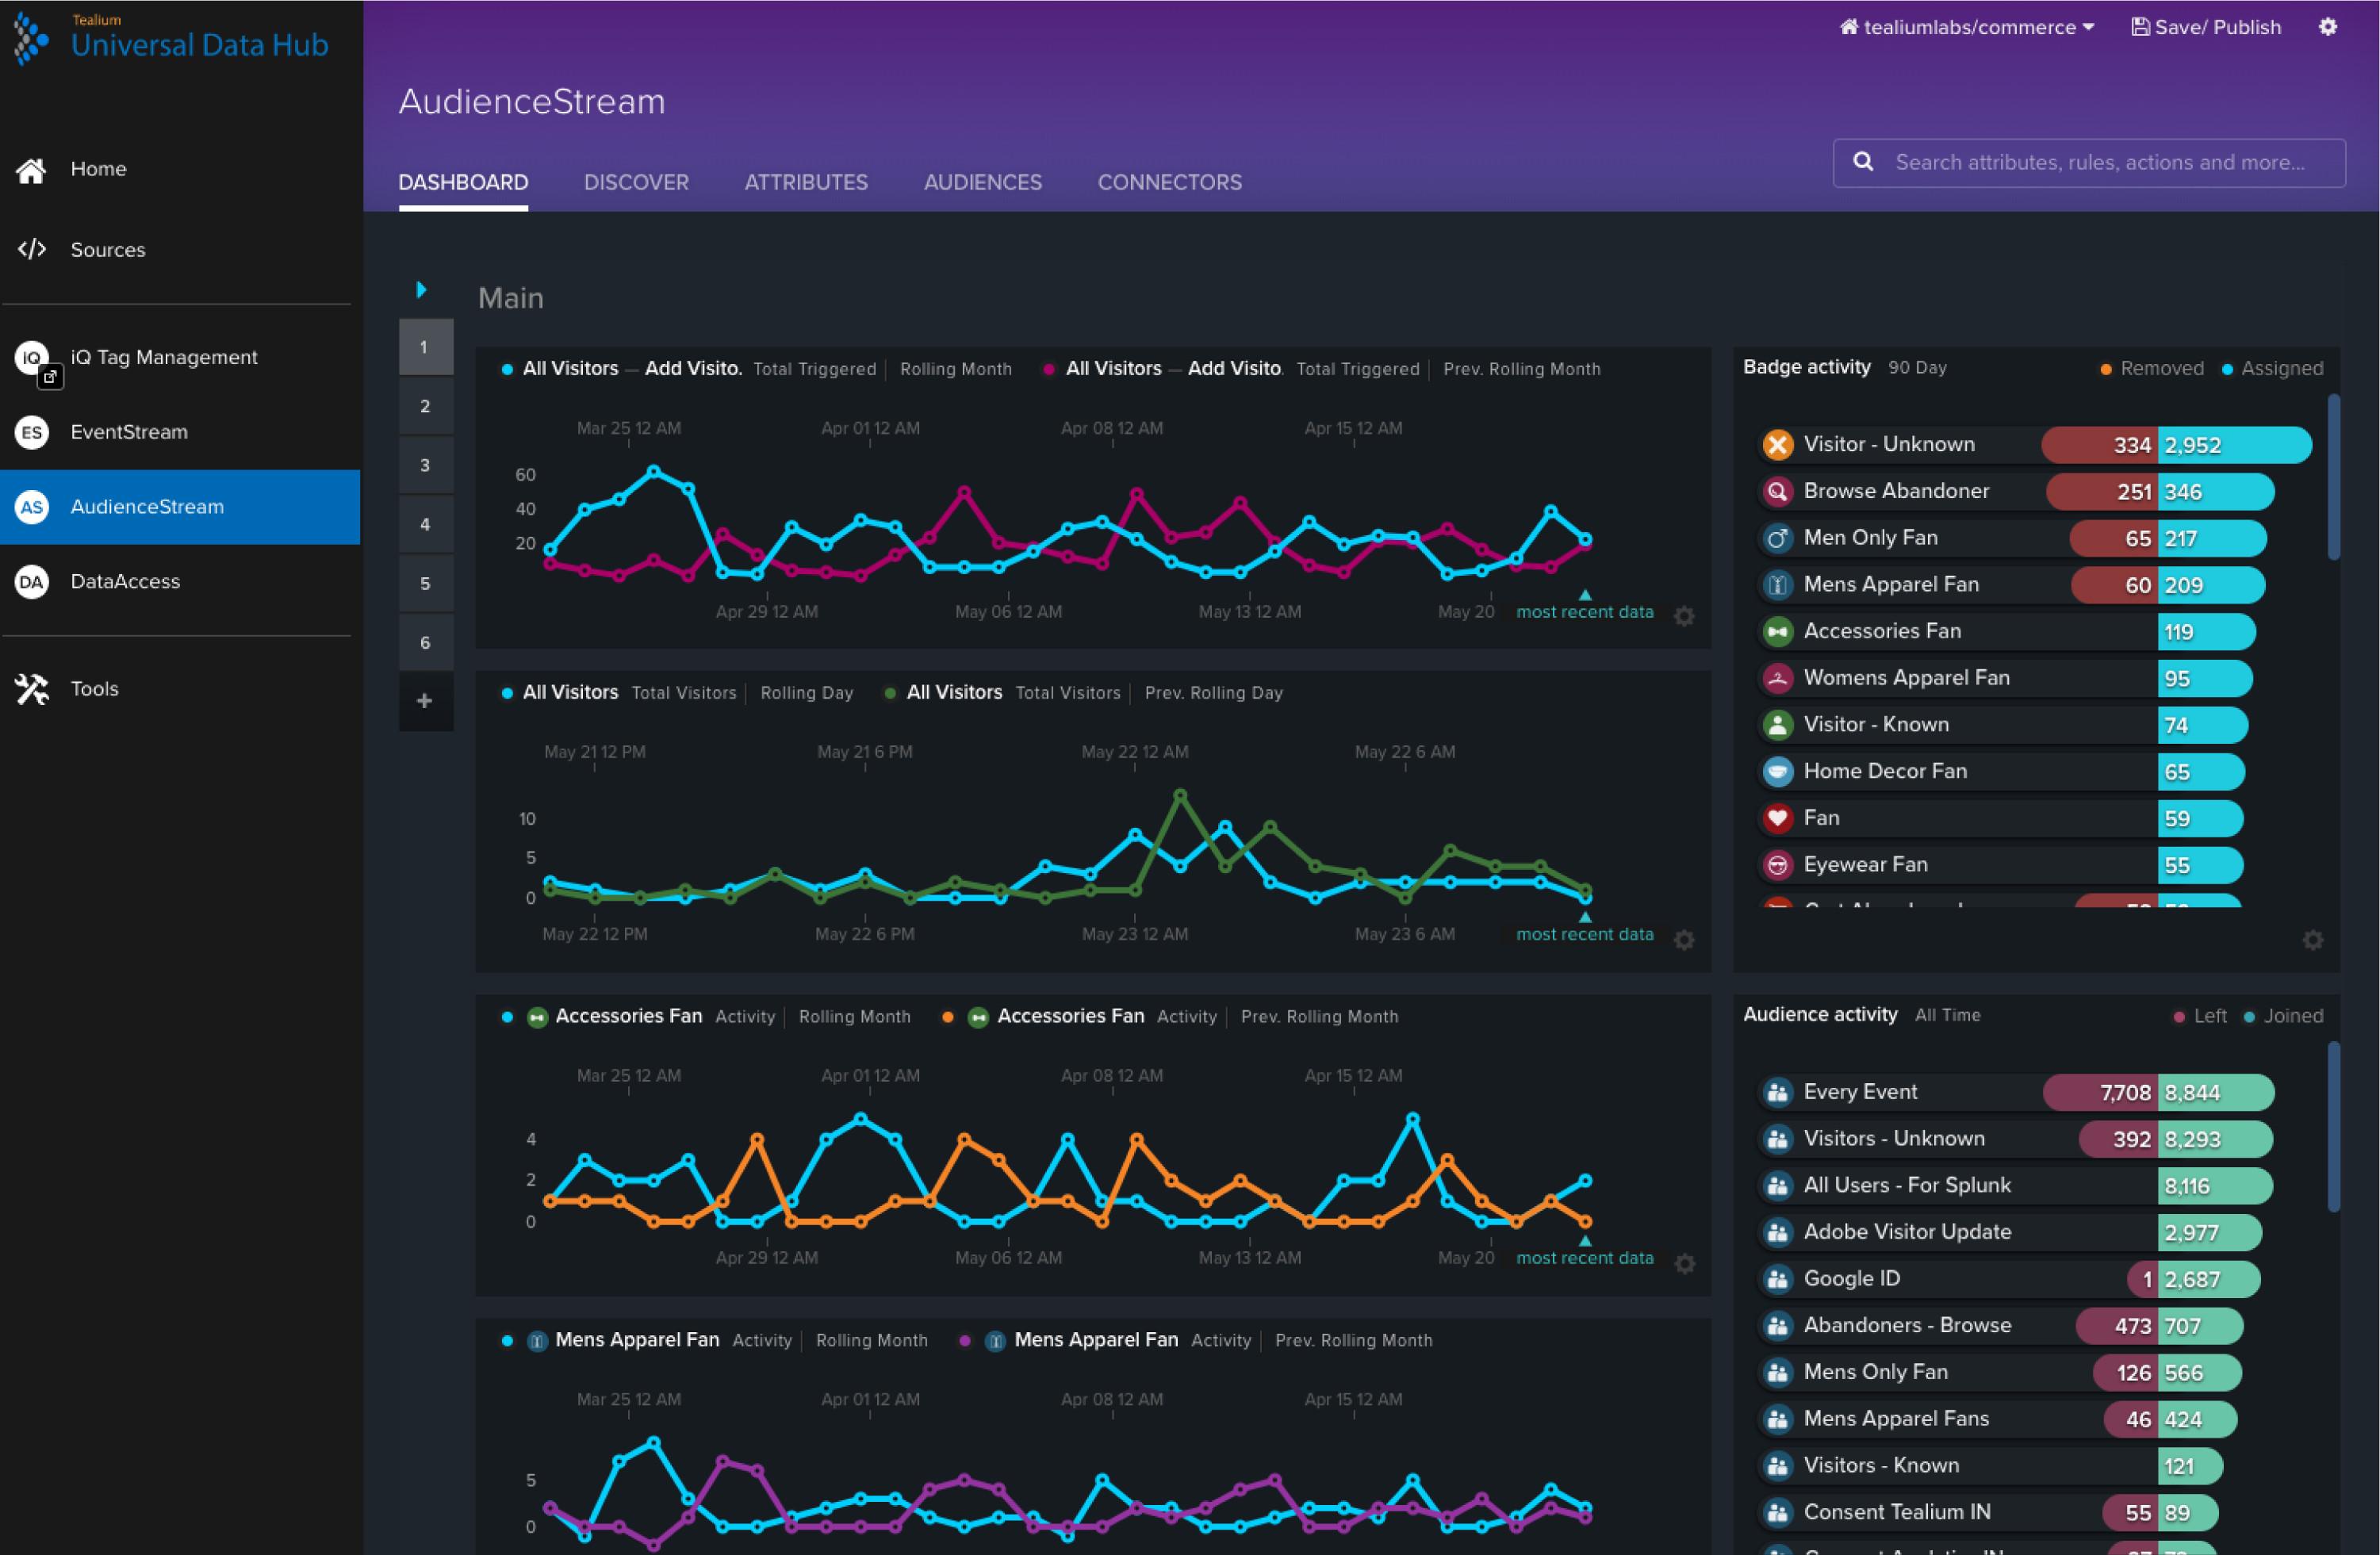Click the Every Event audience icon
The width and height of the screenshot is (2380, 1555).
pos(1777,1092)
